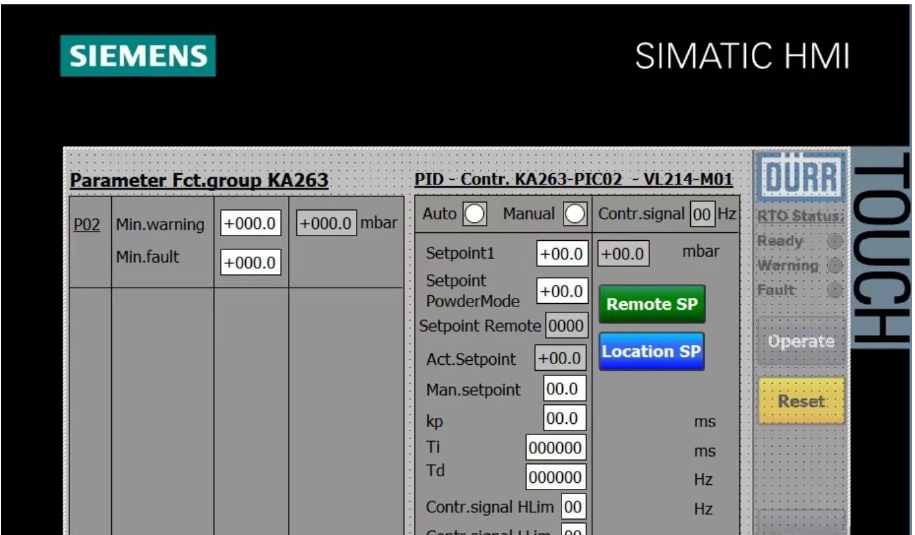Click the Man.setpoint input field
The width and height of the screenshot is (915, 535).
click(x=564, y=389)
